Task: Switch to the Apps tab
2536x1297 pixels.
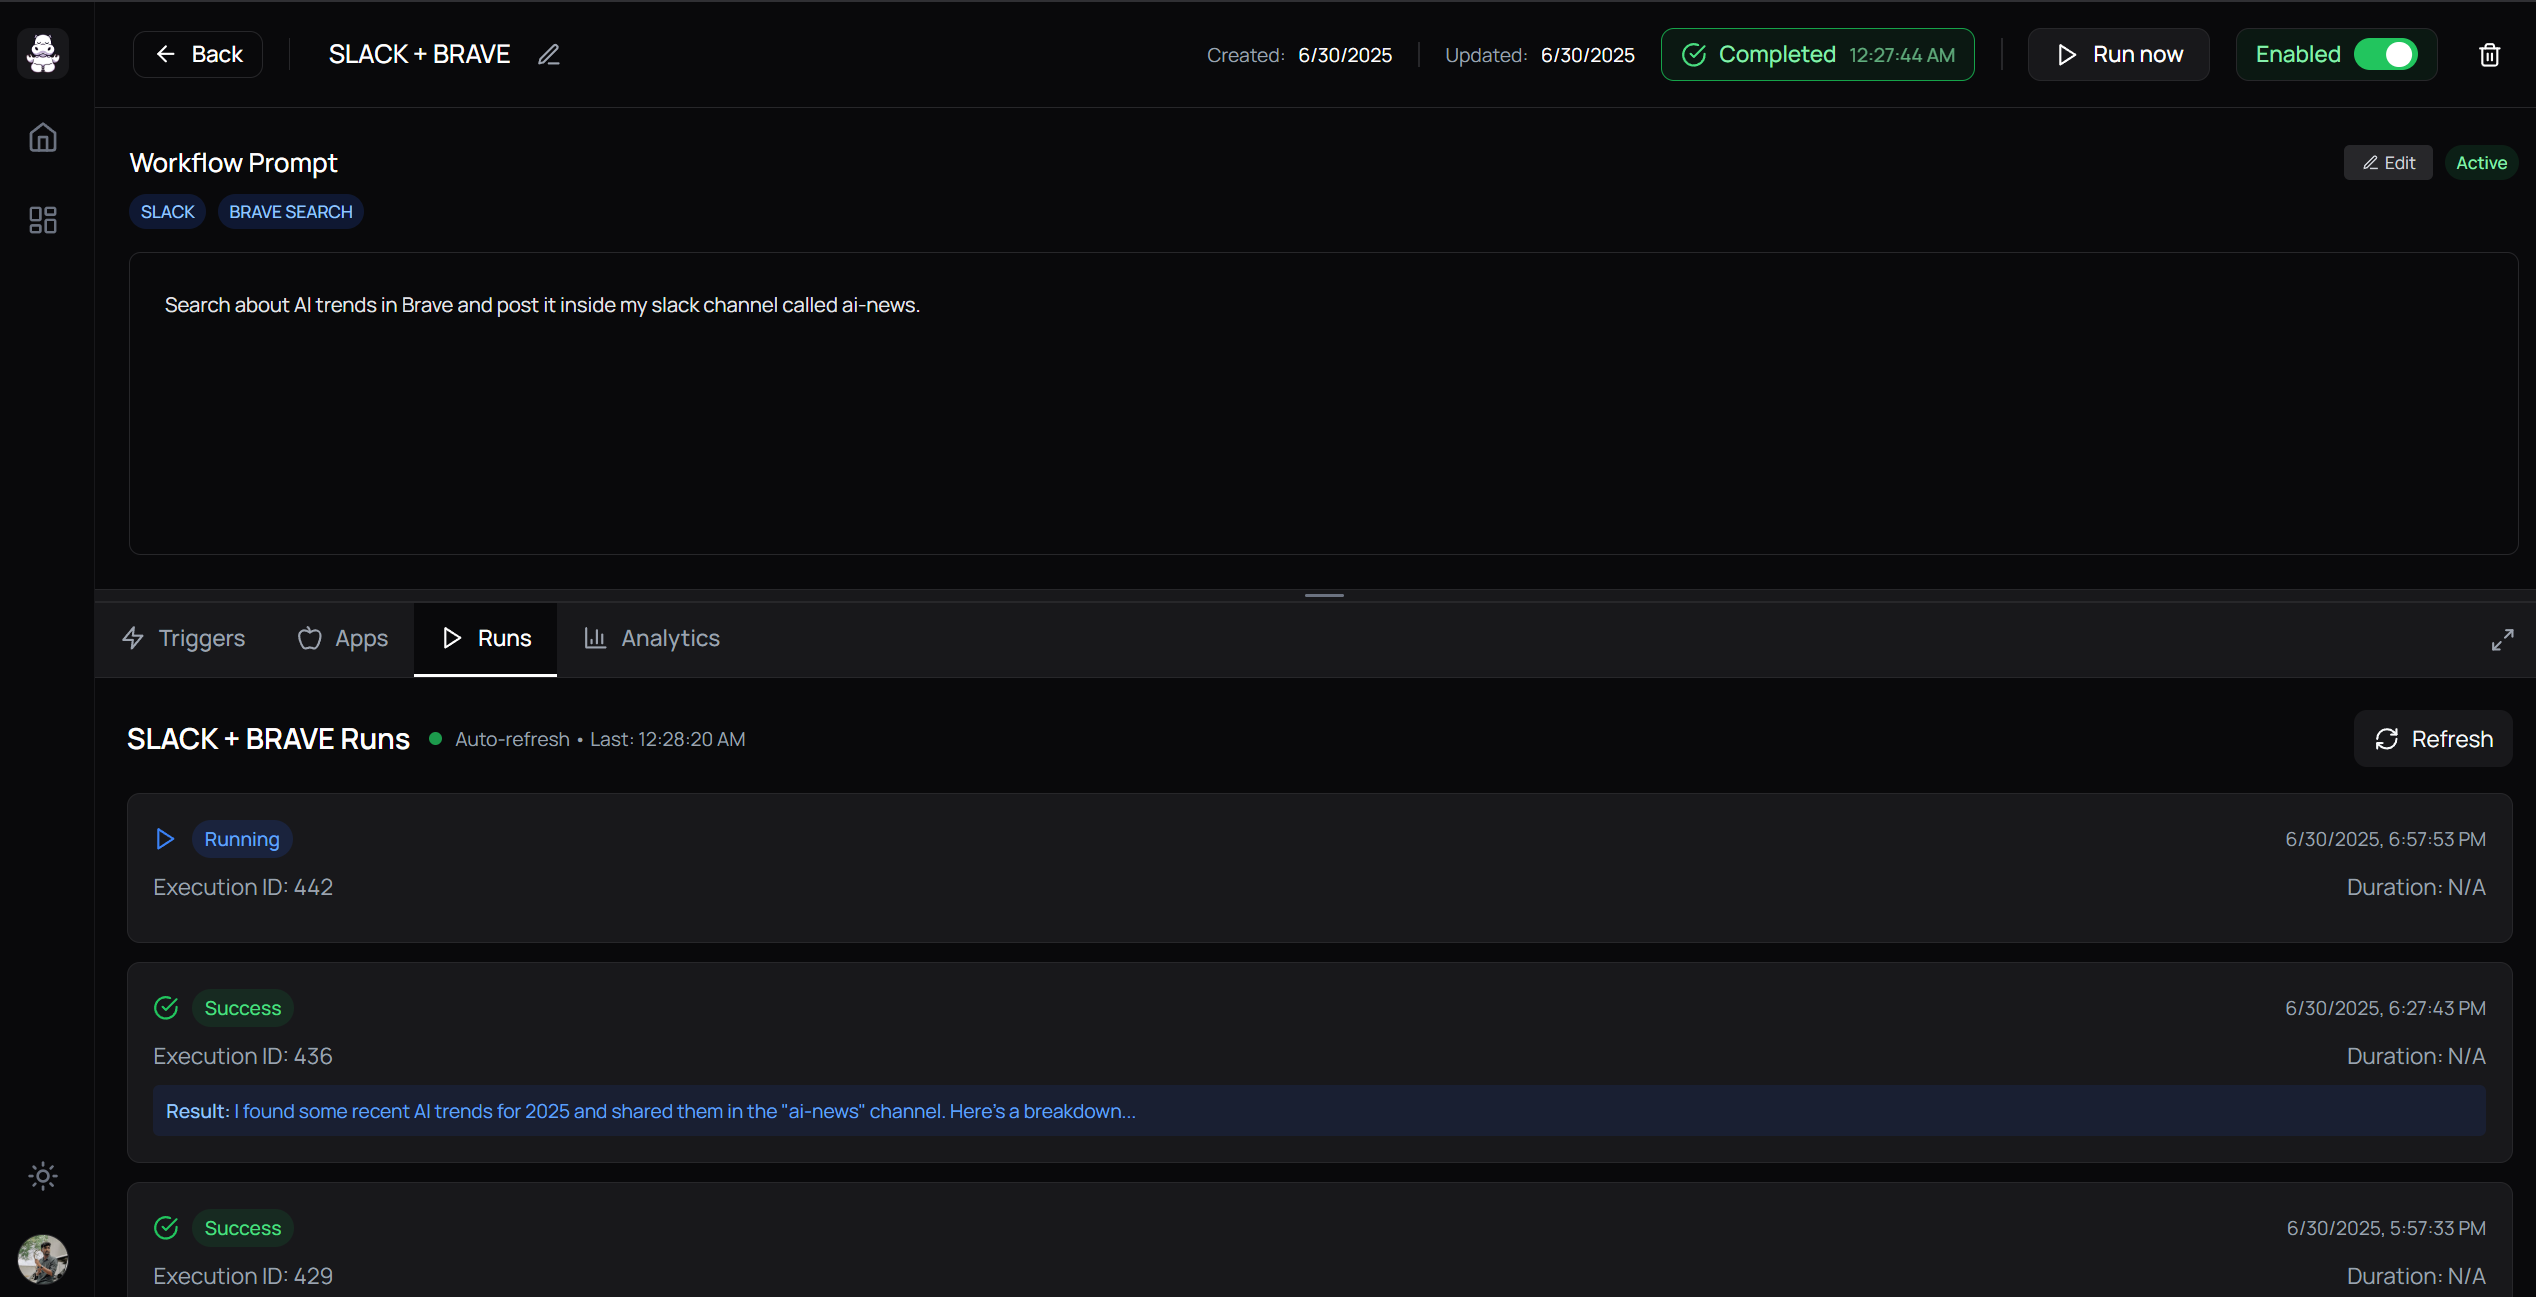Action: coord(343,638)
